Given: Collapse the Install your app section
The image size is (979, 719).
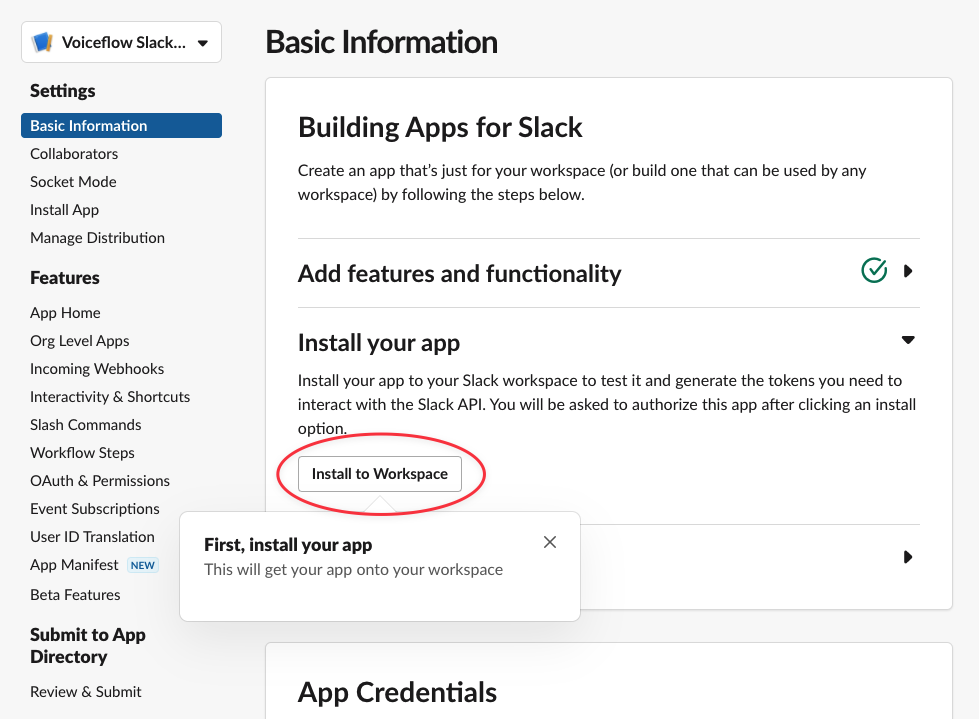Looking at the screenshot, I should coord(908,340).
